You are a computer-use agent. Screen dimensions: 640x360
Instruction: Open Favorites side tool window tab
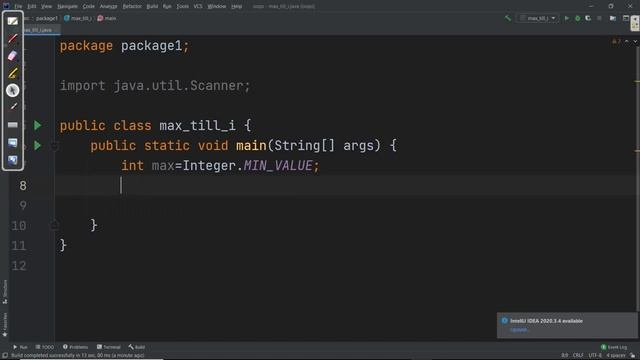pos(5,324)
